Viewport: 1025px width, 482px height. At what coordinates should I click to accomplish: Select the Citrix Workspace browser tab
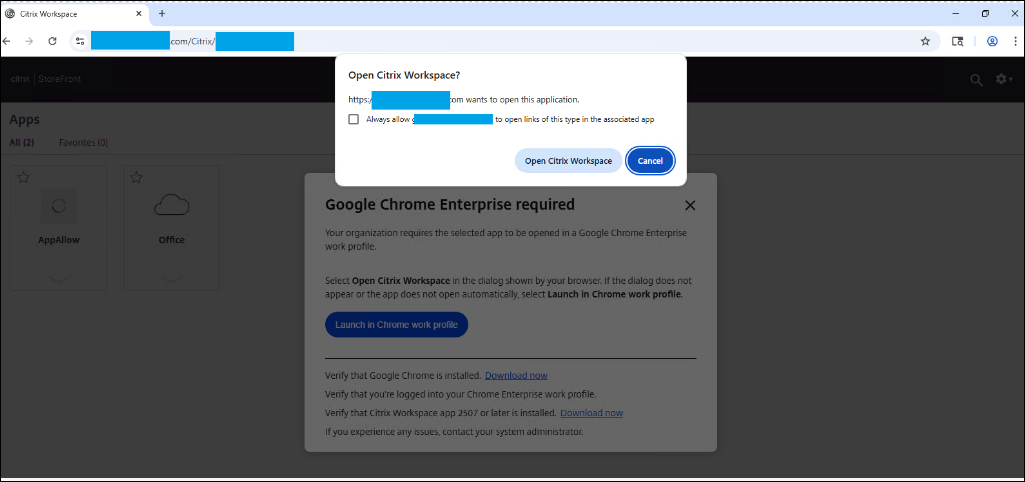74,14
